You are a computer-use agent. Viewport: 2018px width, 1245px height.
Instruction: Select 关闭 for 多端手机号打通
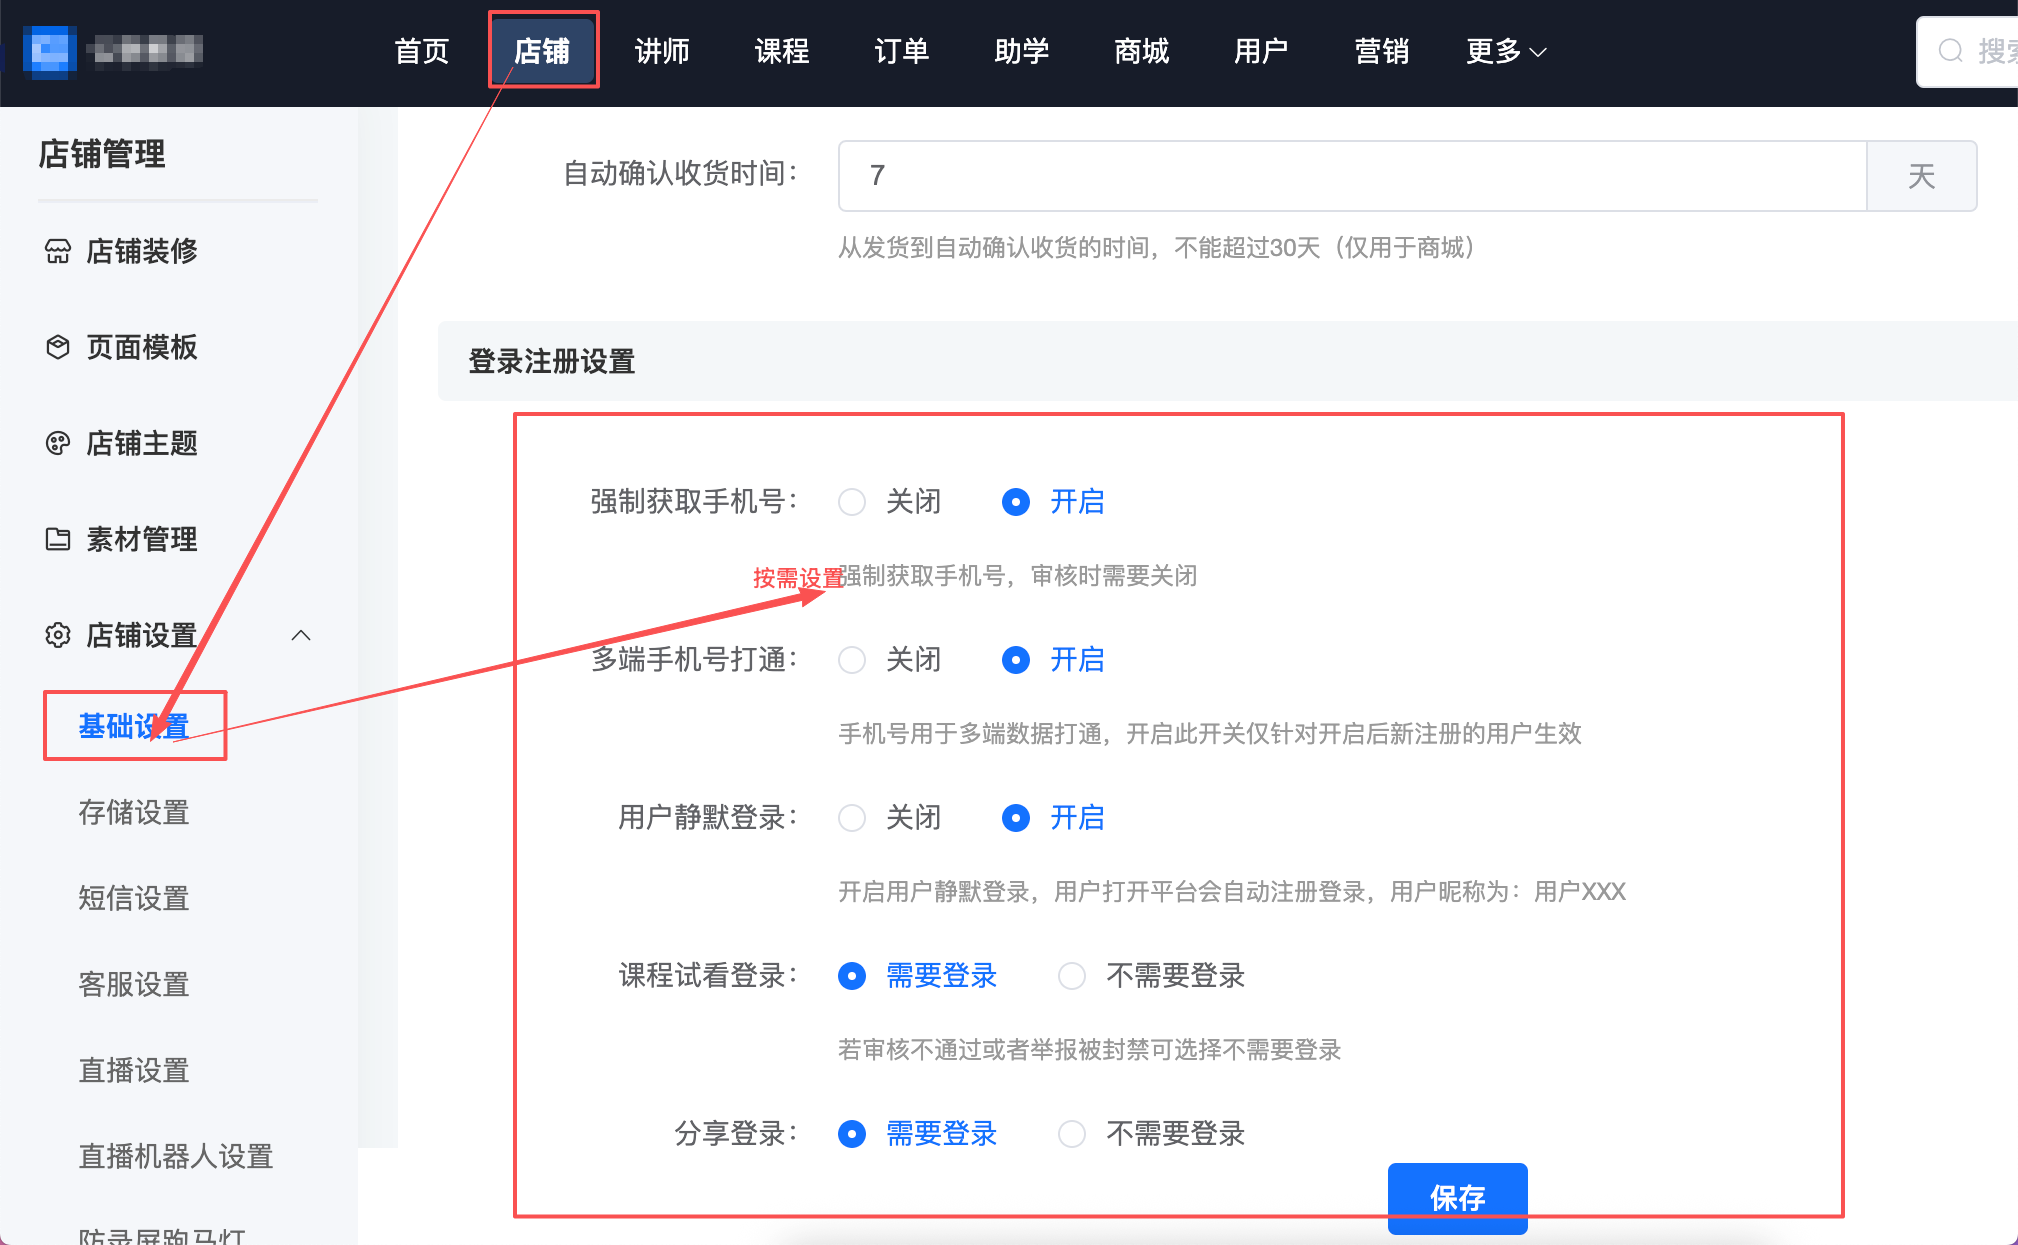852,660
